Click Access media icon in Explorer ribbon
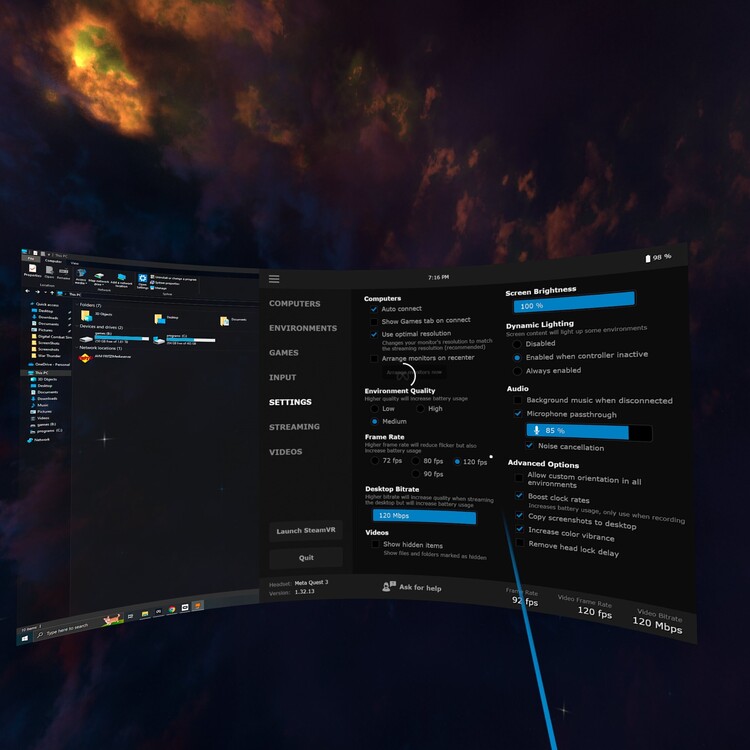This screenshot has height=750, width=750. [x=81, y=273]
